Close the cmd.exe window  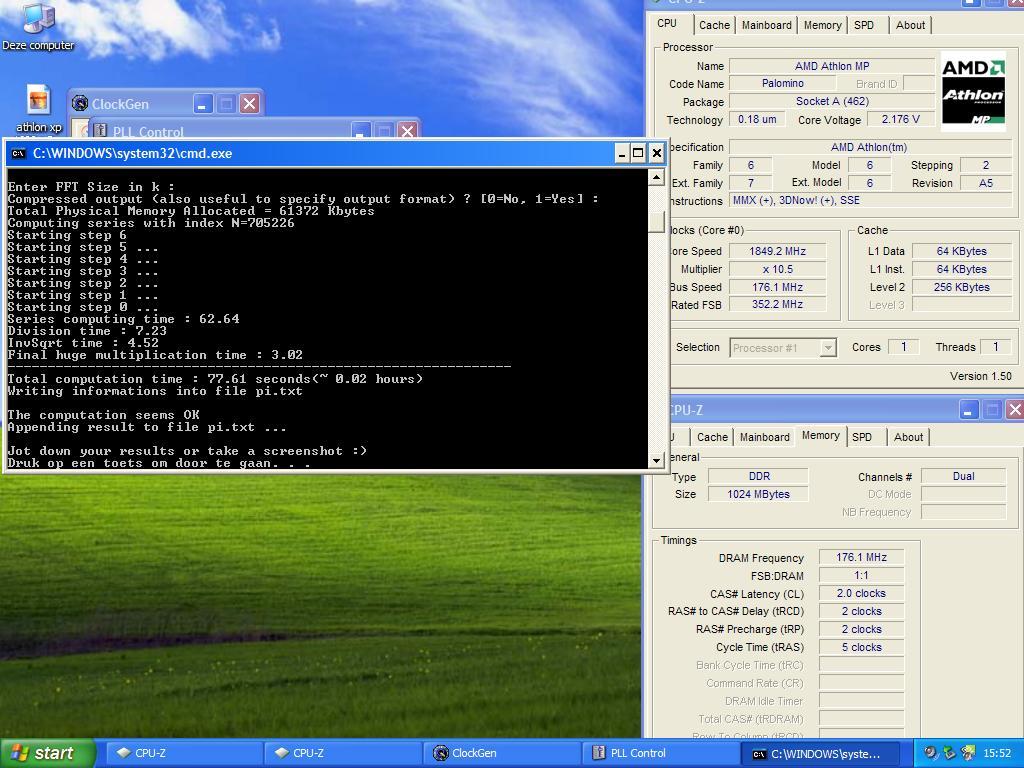pos(656,153)
